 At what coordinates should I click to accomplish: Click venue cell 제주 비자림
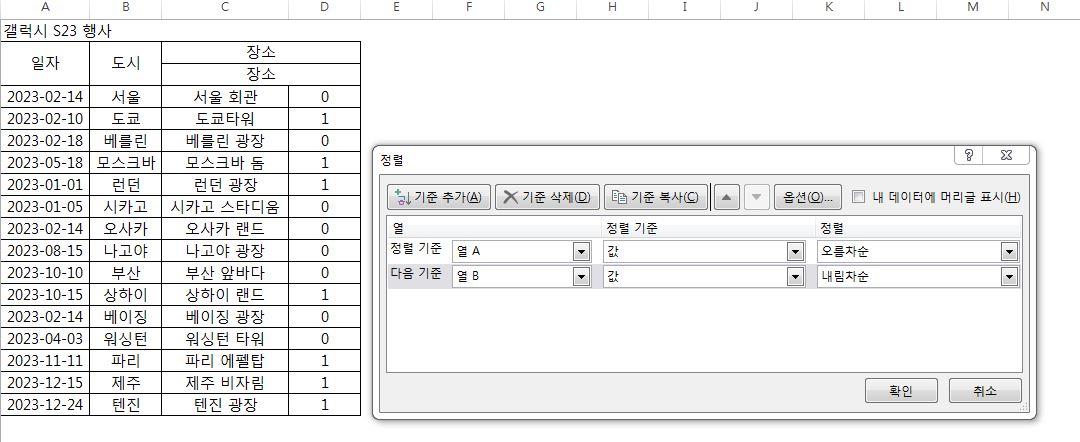(x=225, y=383)
